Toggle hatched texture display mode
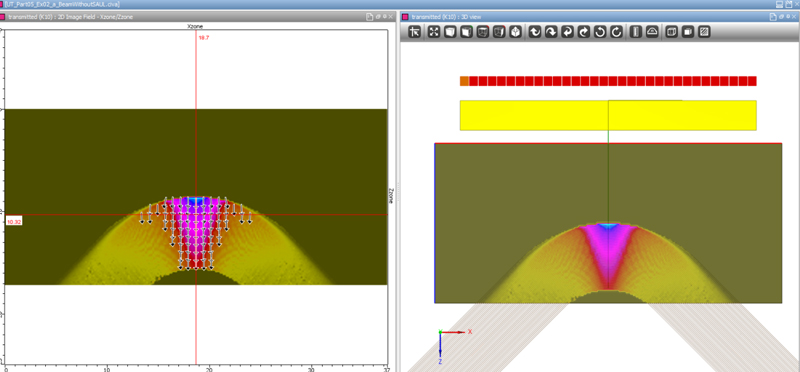This screenshot has height=372, width=800. 704,32
